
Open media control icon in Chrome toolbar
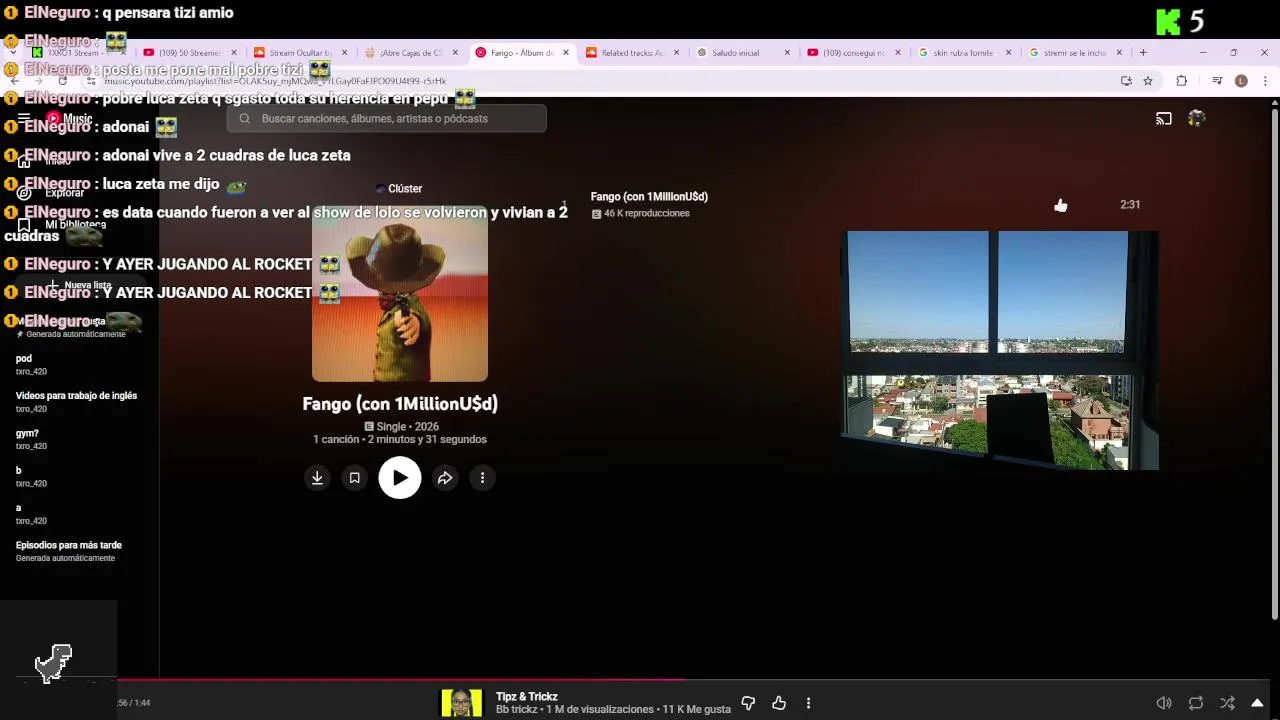[1217, 81]
